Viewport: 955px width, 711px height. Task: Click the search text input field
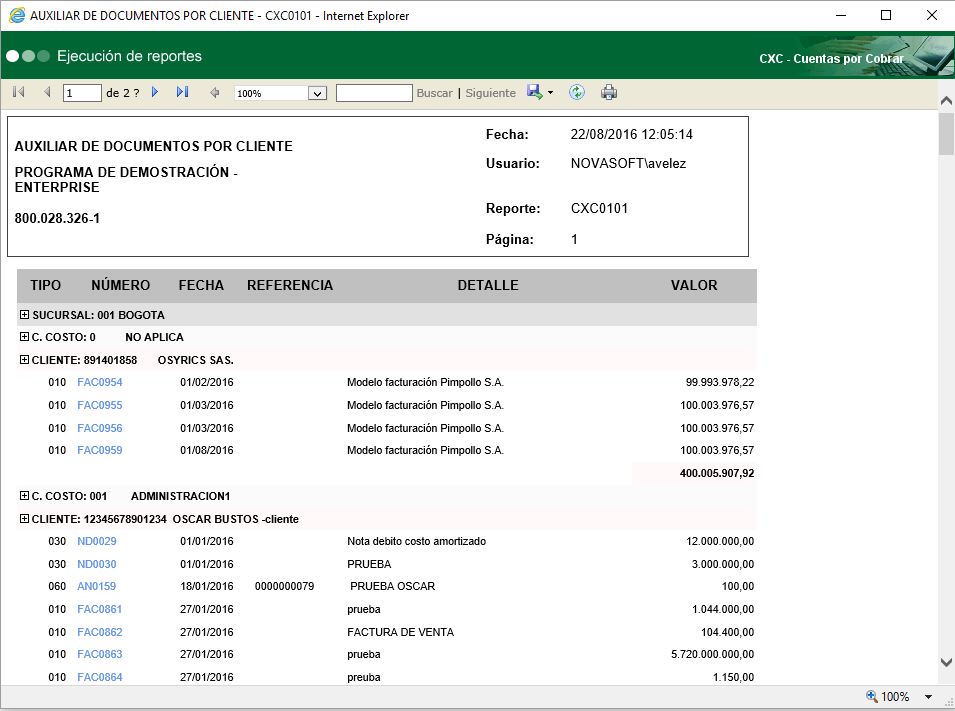point(374,93)
